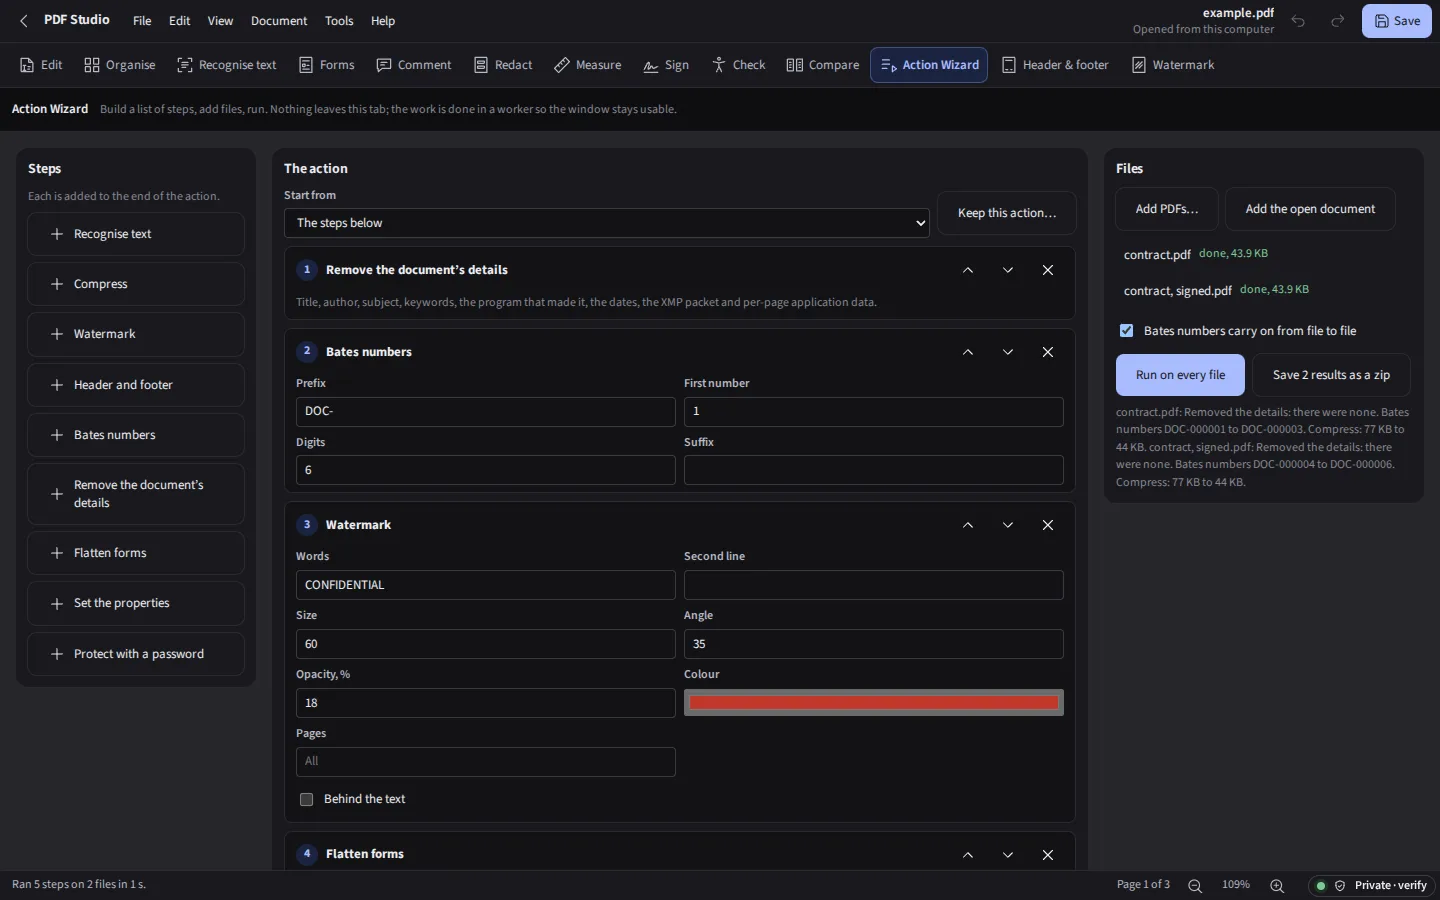Zoom out using the status bar magnifier

coord(1195,885)
